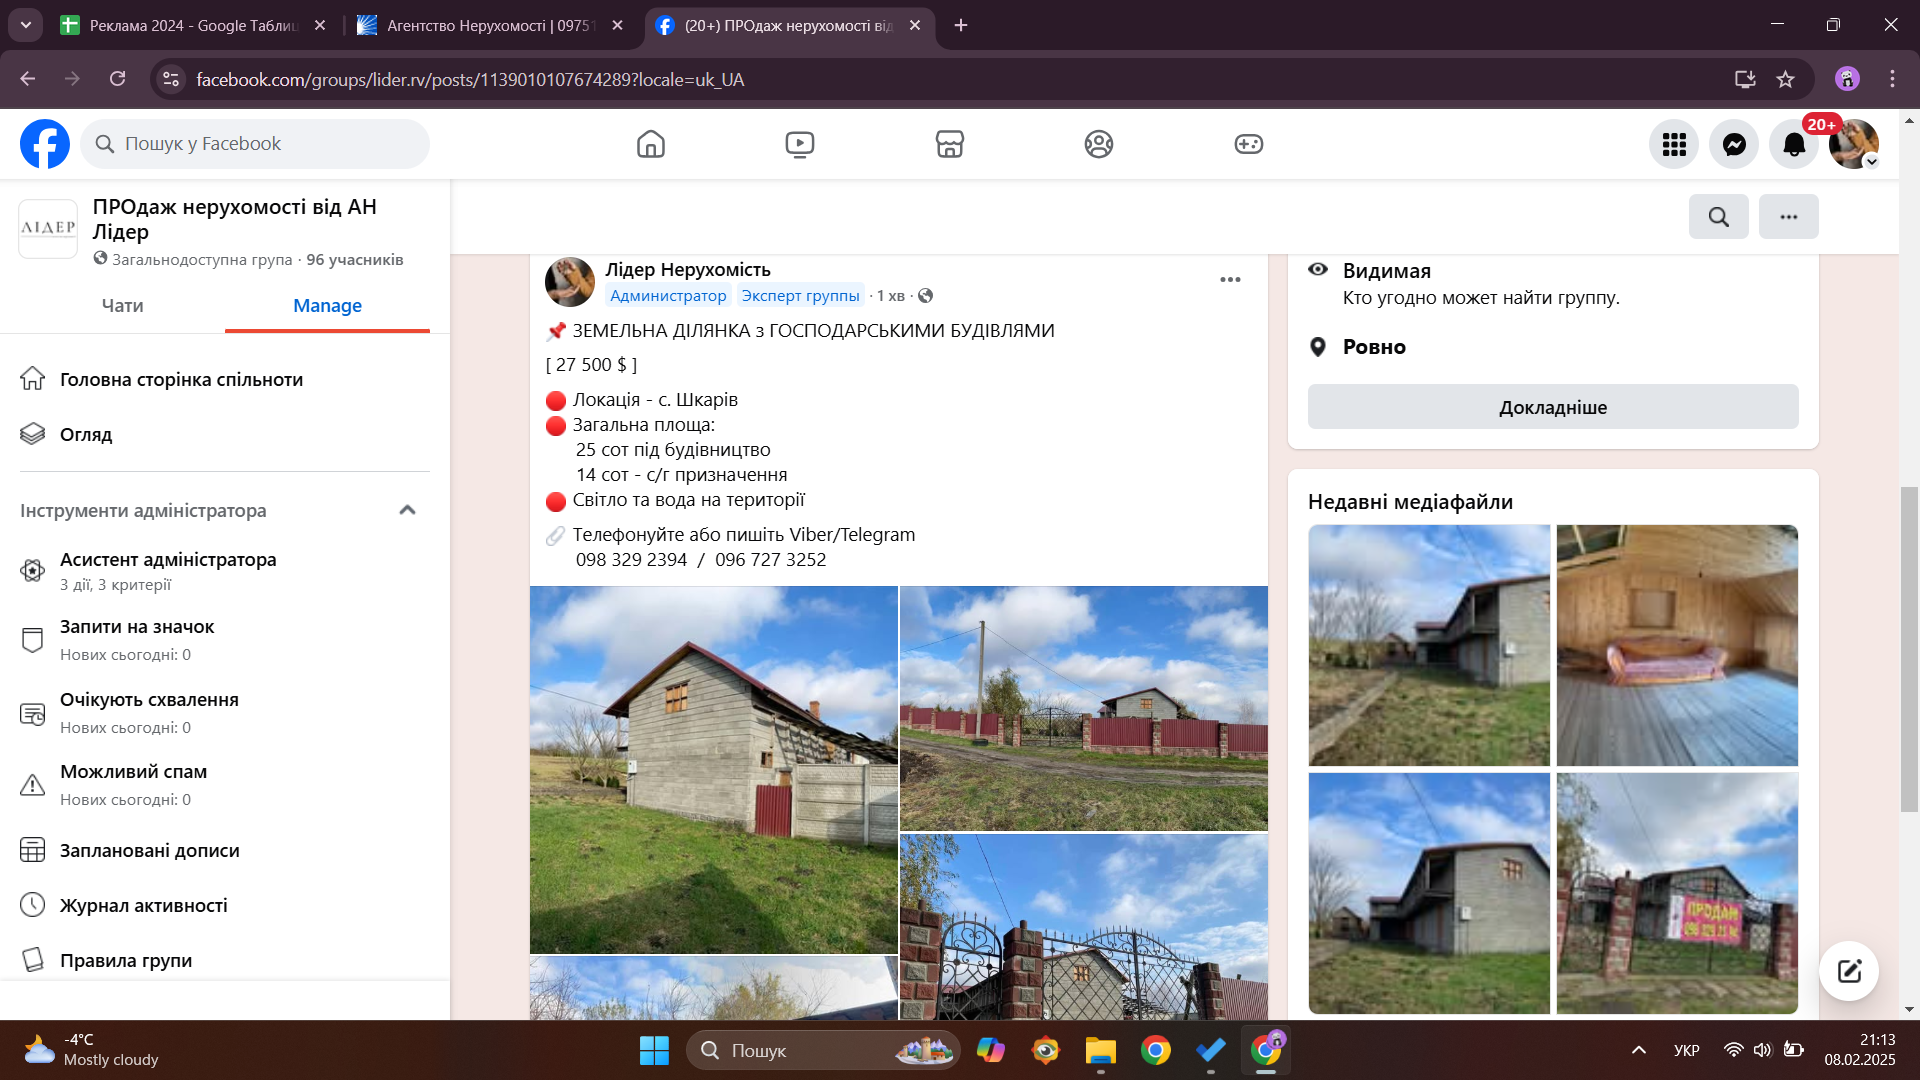Open Facebook Home feed icon

click(650, 144)
